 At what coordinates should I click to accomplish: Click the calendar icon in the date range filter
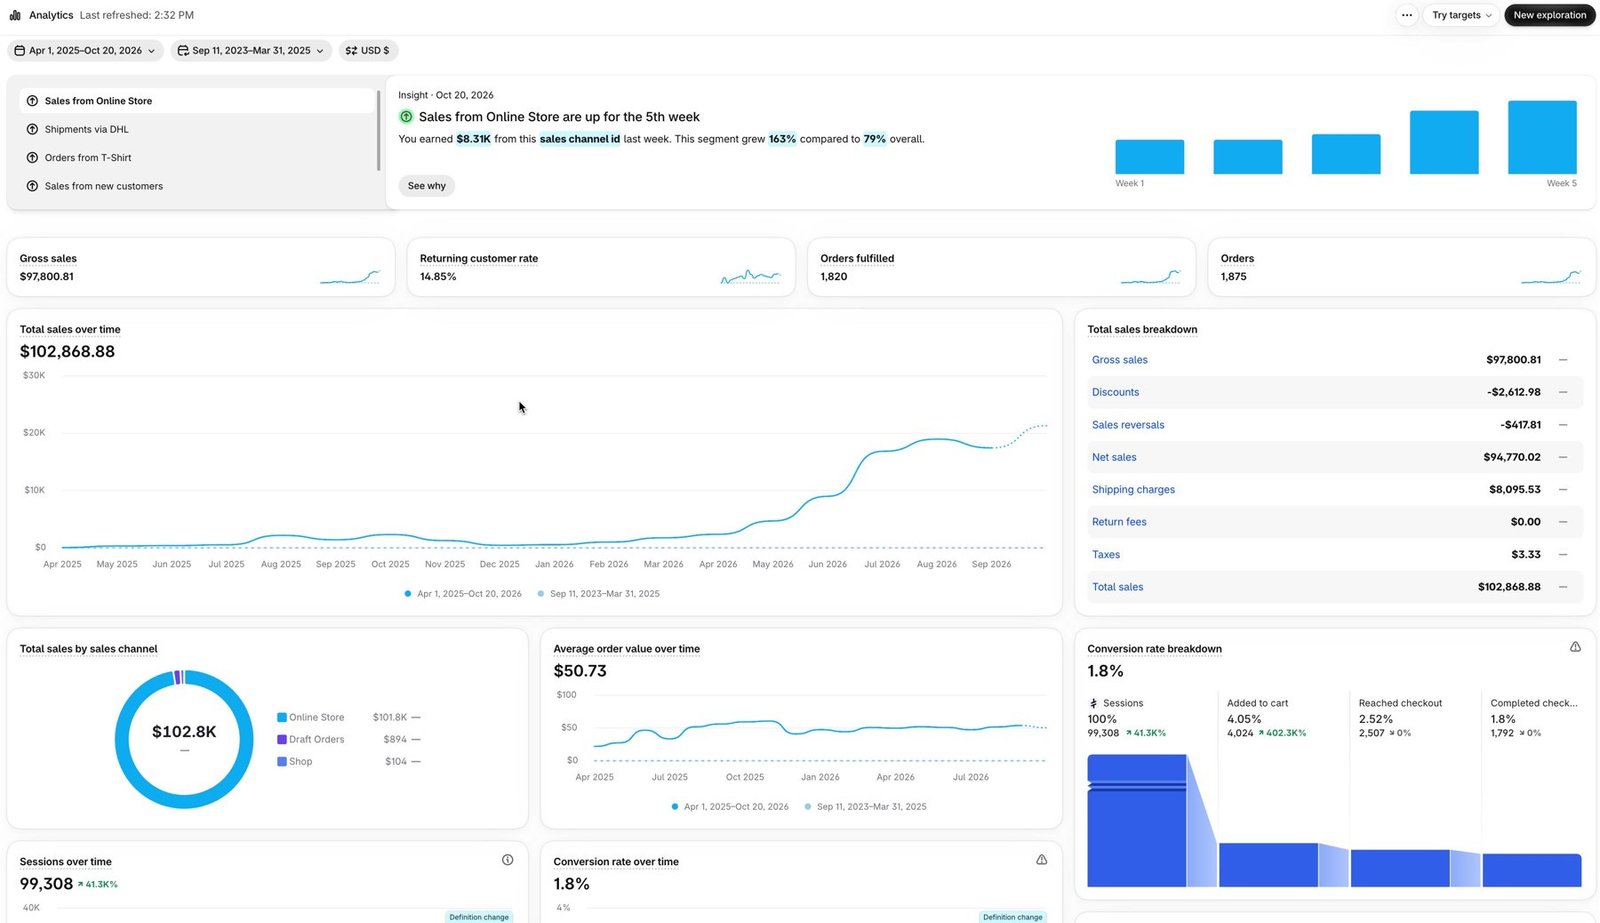pyautogui.click(x=19, y=50)
